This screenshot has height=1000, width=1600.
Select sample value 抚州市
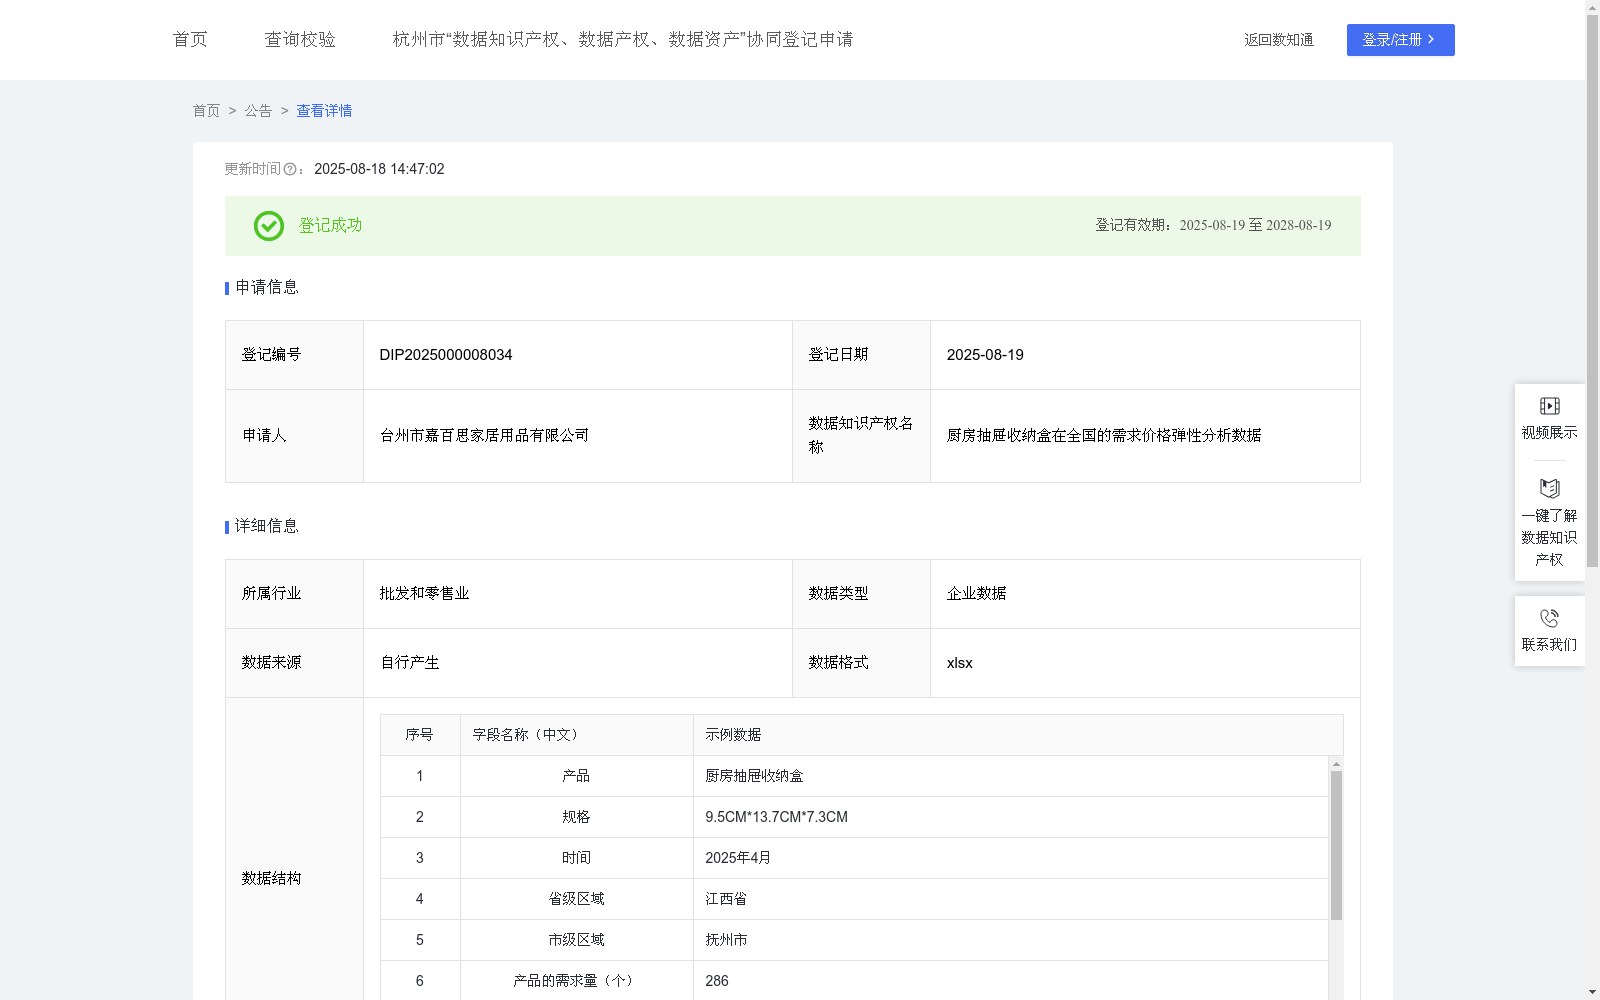(726, 940)
